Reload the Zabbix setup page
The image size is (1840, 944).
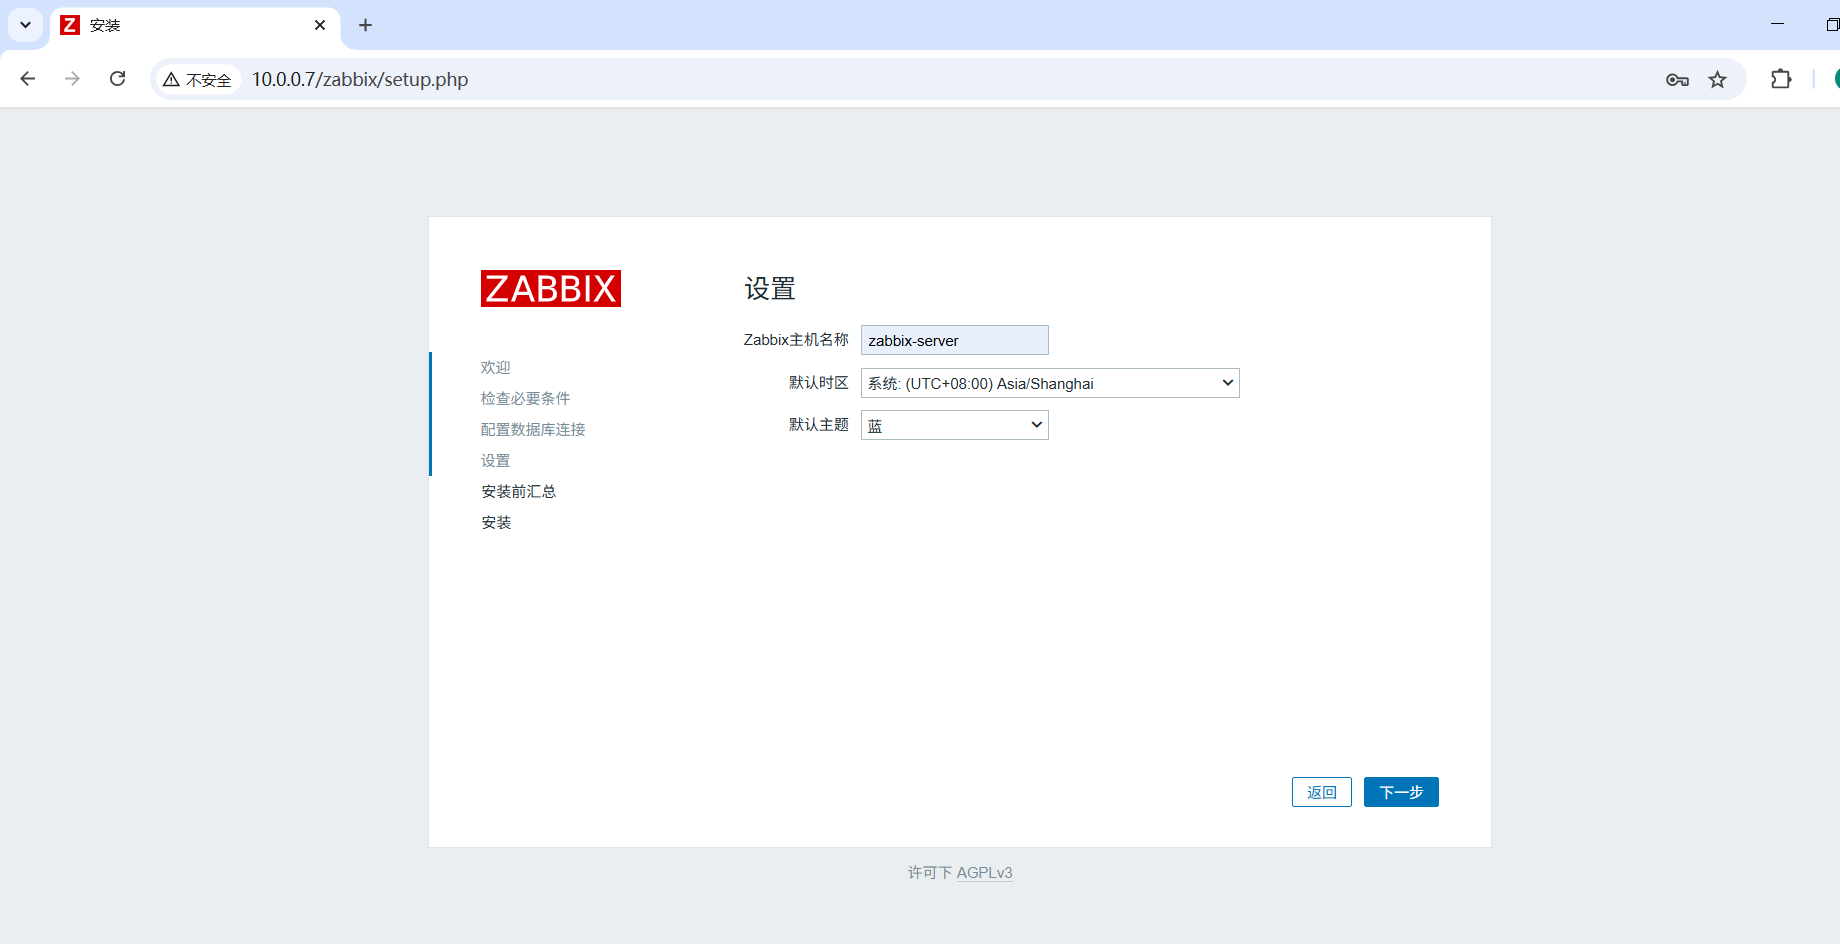click(x=117, y=79)
